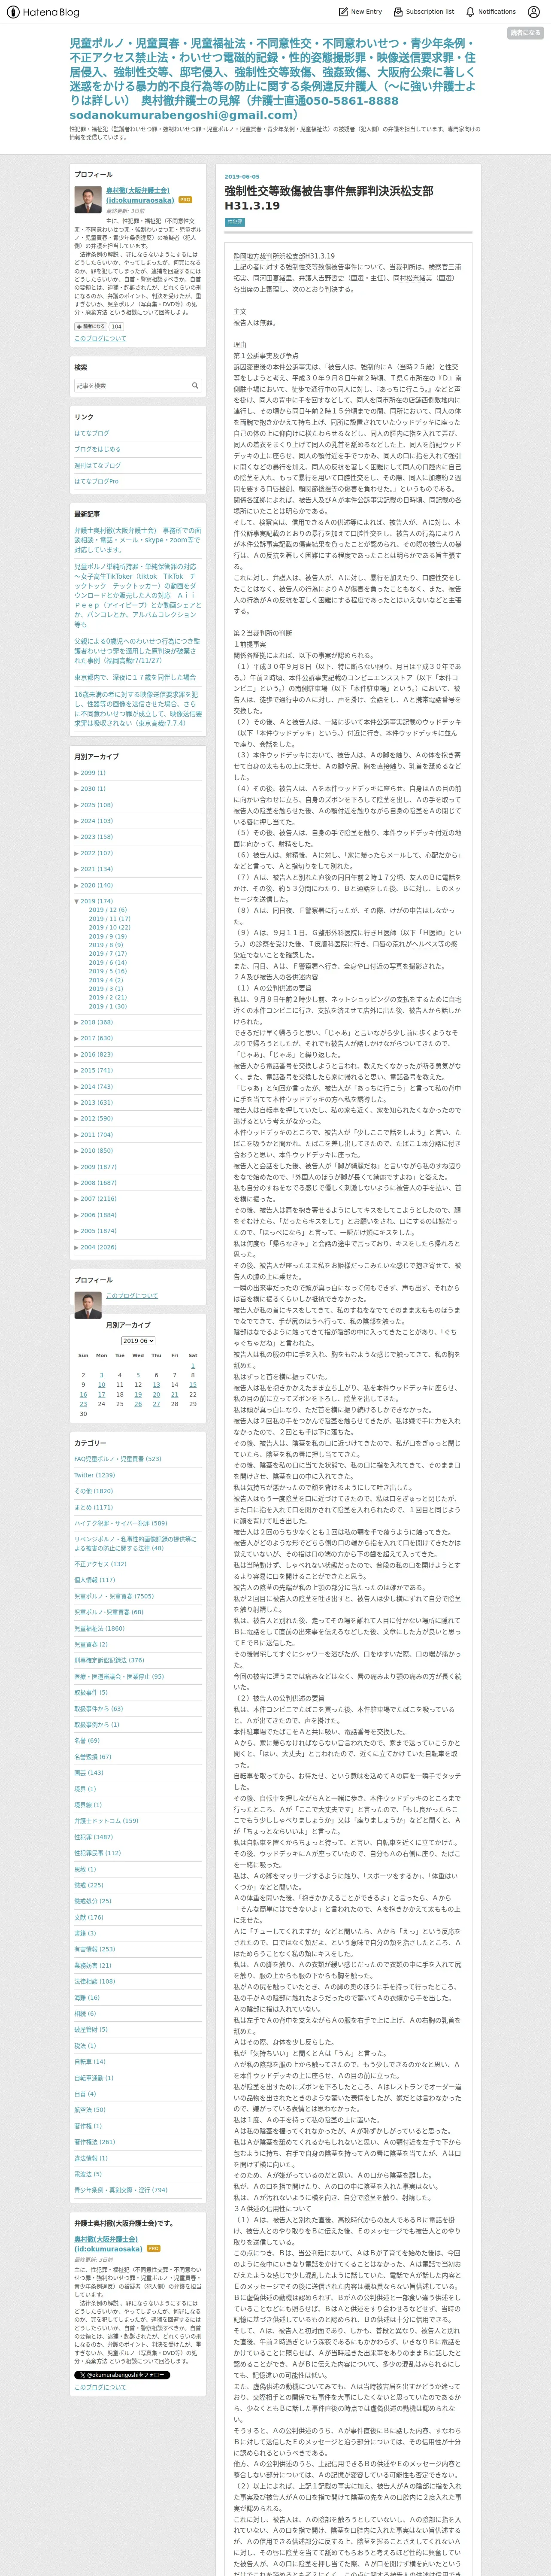Image resolution: width=551 pixels, height=2576 pixels.
Task: Click the post date 2019-06-05
Action: click(241, 176)
